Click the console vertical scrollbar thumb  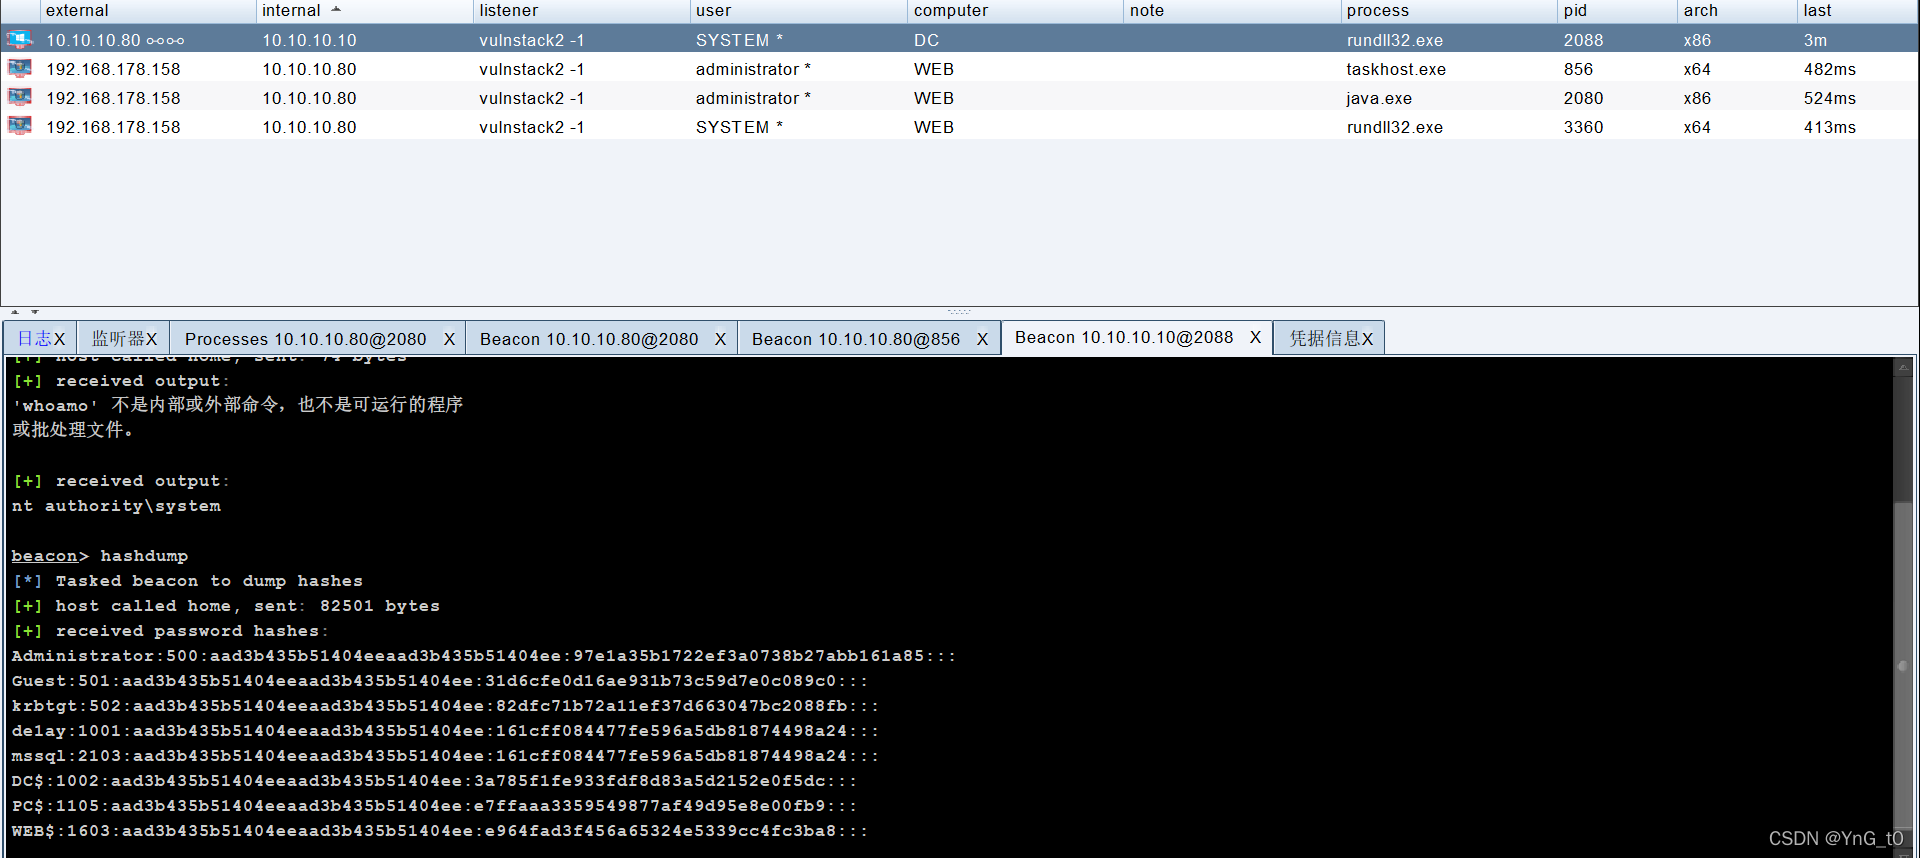[x=1903, y=665]
